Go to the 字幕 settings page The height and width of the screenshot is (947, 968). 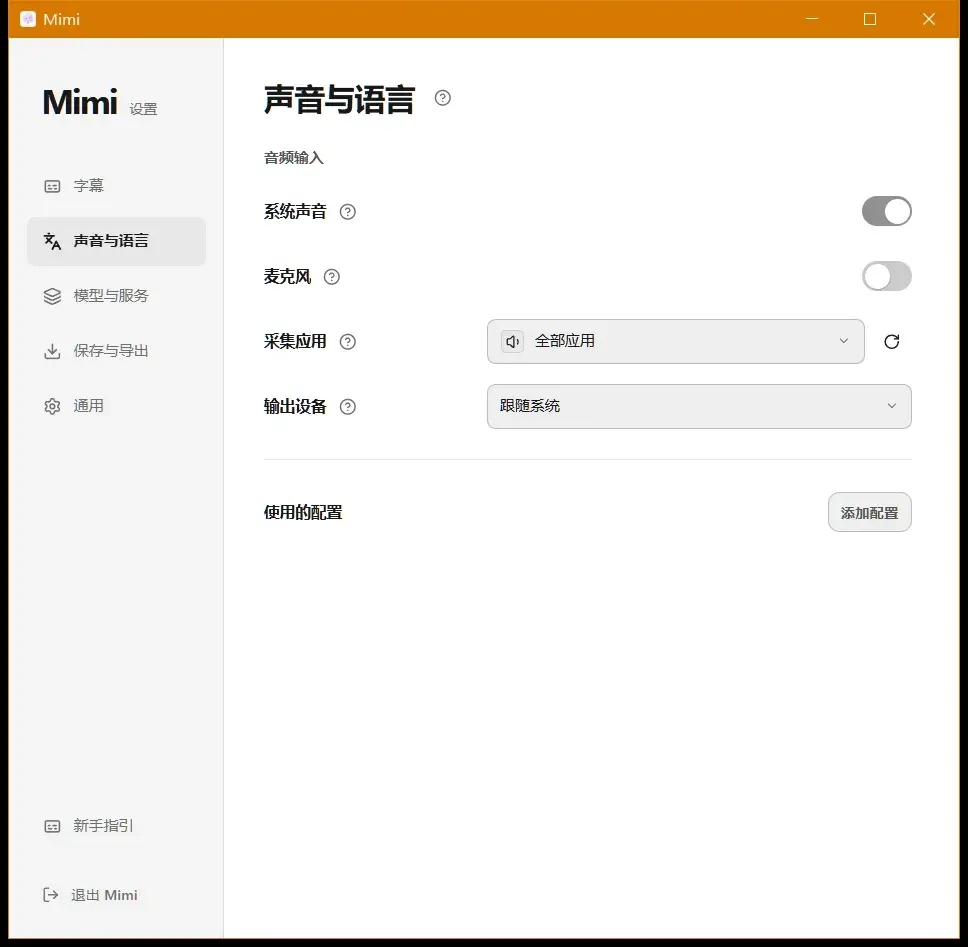click(x=116, y=186)
